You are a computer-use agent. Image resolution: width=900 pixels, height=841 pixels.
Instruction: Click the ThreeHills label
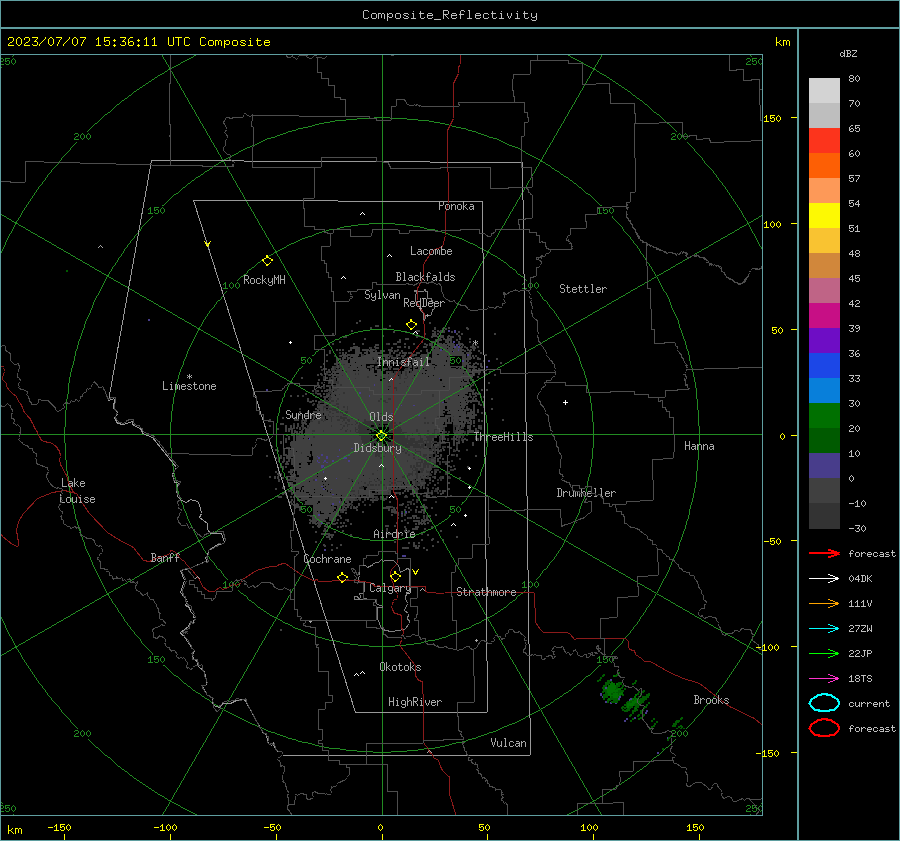click(x=503, y=437)
